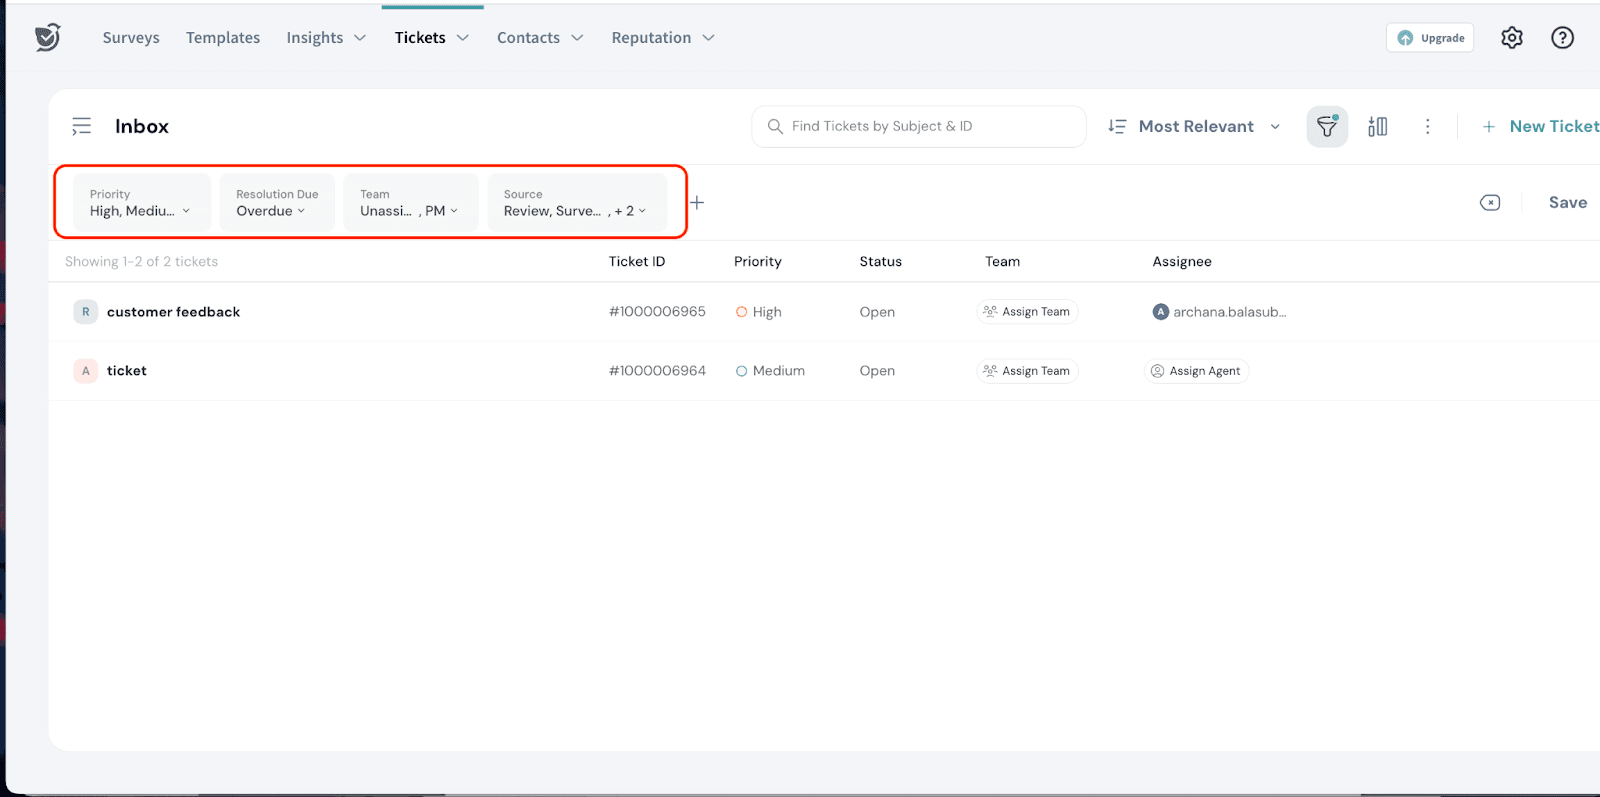Open the Resolution Due Overdue dropdown
This screenshot has height=797, width=1600.
point(277,203)
